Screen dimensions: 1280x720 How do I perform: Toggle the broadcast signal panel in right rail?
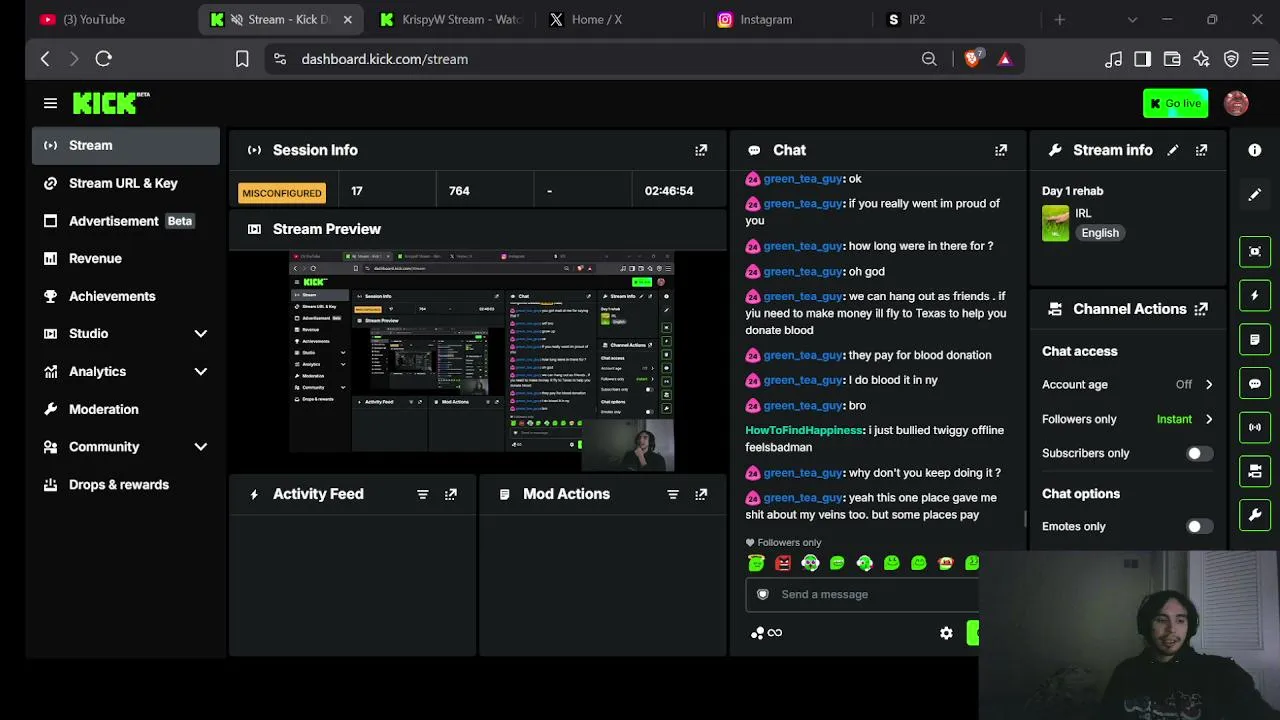(x=1255, y=427)
